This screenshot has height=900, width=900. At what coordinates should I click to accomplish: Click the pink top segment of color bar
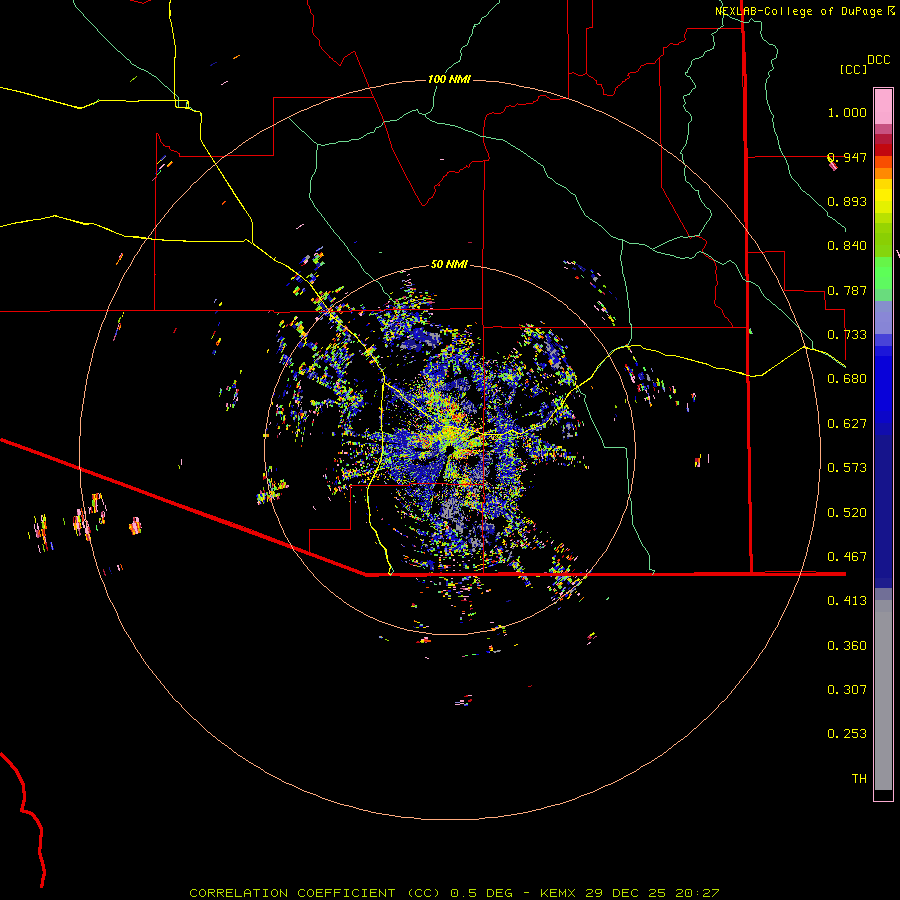tap(883, 107)
